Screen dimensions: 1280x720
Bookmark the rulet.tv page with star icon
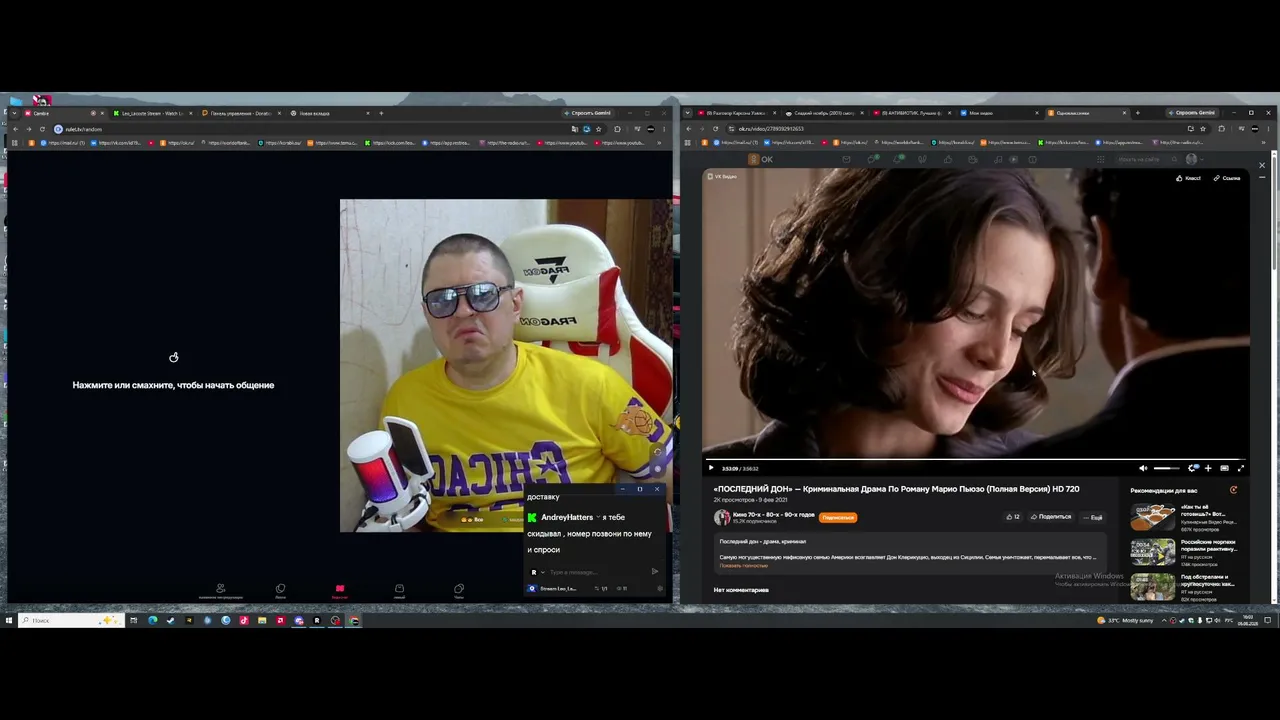(x=599, y=129)
